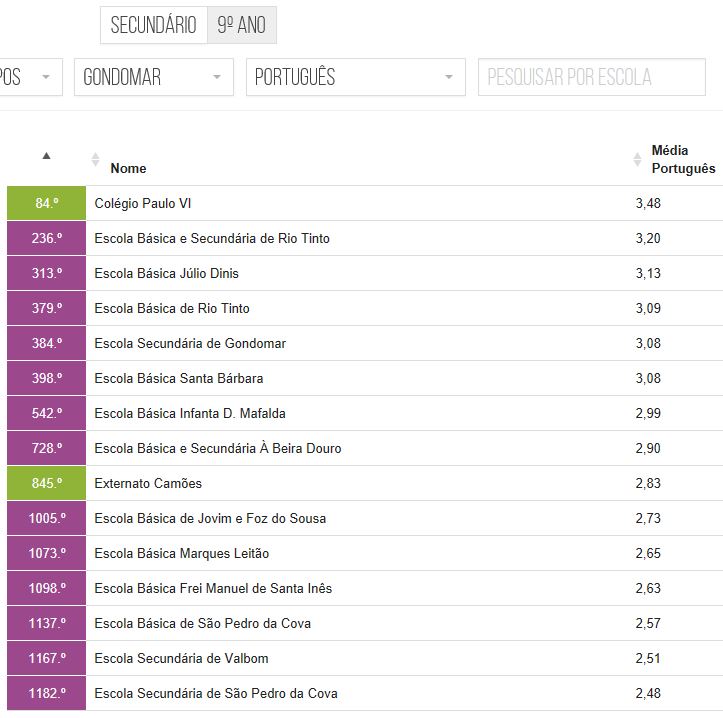Select Escola Básica Marques Leitão

point(365,553)
